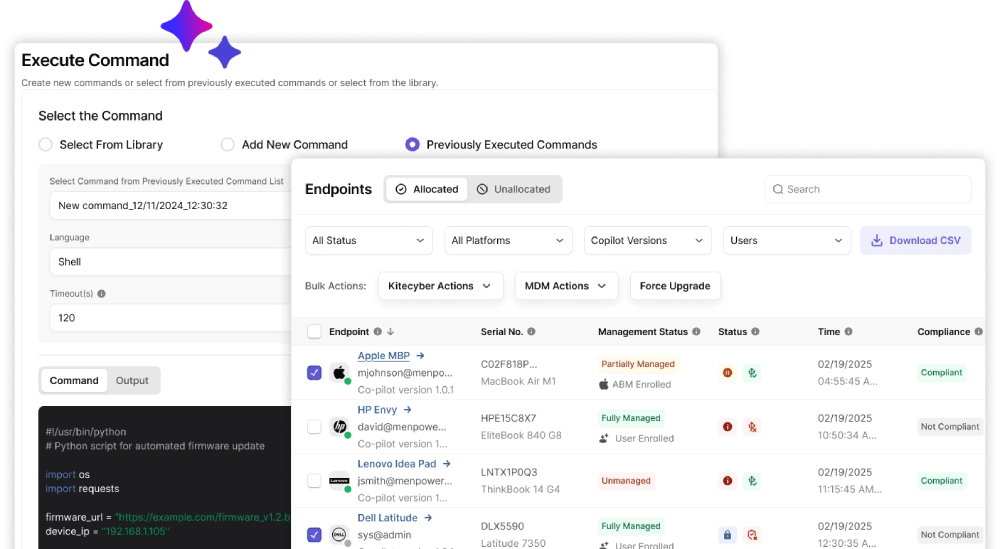Click the serial number LNTX1P0Q3
Image resolution: width=1000 pixels, height=549 pixels.
coord(509,472)
